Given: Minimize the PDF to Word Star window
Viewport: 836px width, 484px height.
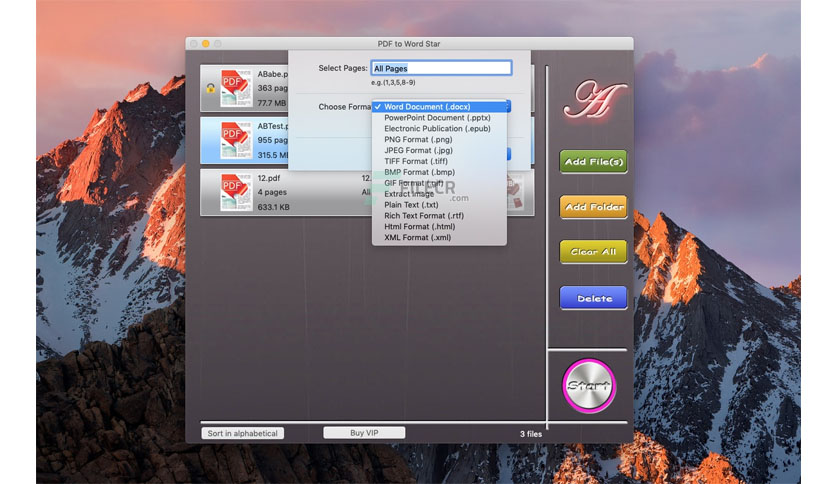Looking at the screenshot, I should click(206, 44).
